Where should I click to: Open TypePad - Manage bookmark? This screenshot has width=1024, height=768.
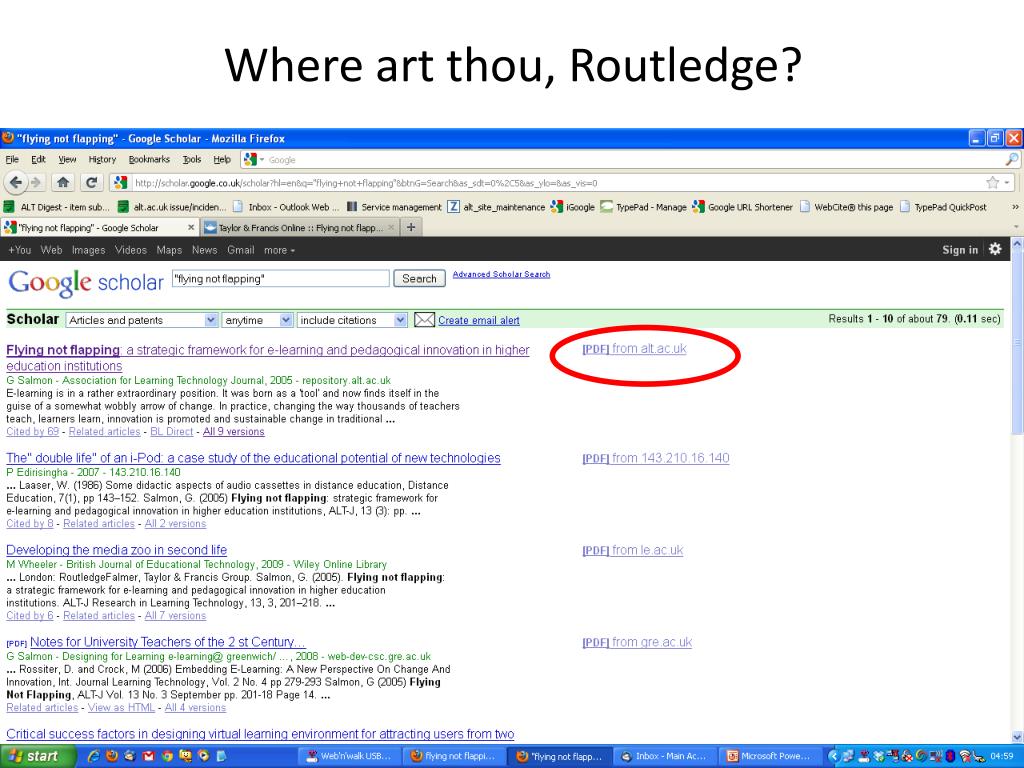click(644, 207)
